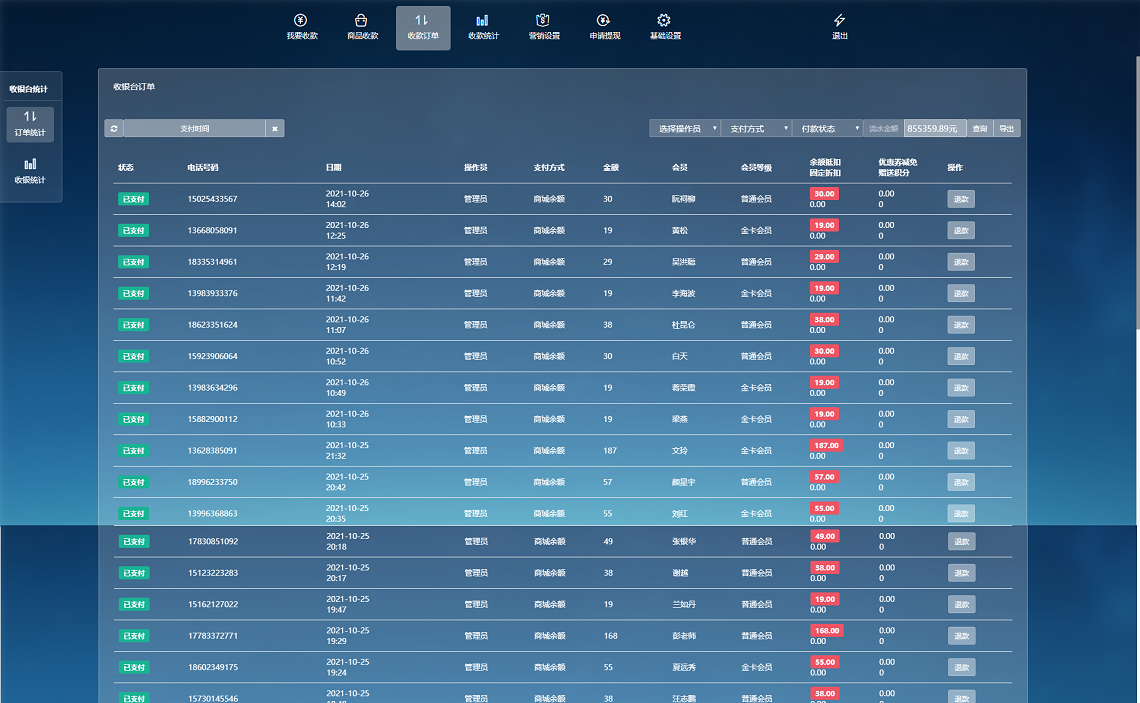Click the 导出 export button
The width and height of the screenshot is (1140, 703).
point(1006,128)
